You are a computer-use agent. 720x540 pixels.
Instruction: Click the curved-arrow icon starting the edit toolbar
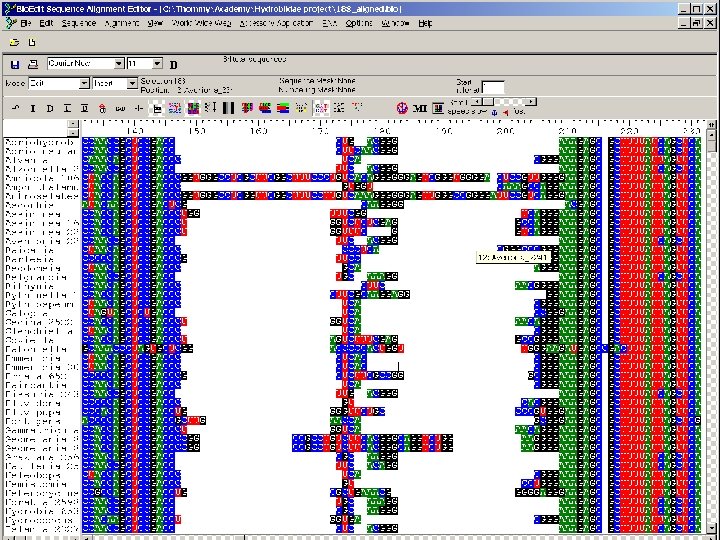tap(15, 108)
